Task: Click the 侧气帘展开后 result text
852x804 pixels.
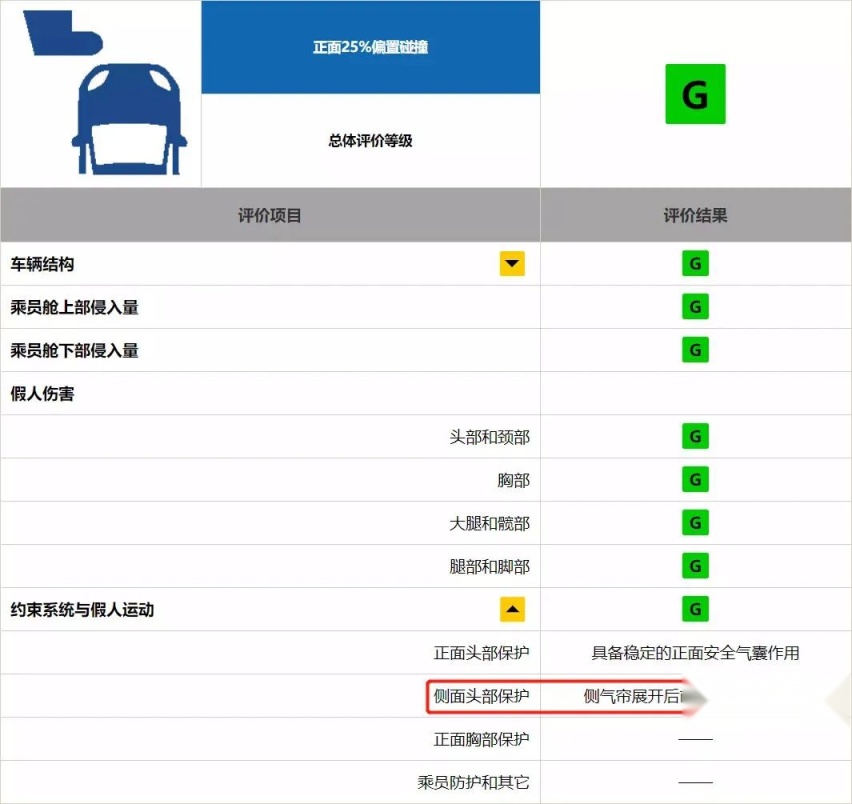Action: [632, 696]
